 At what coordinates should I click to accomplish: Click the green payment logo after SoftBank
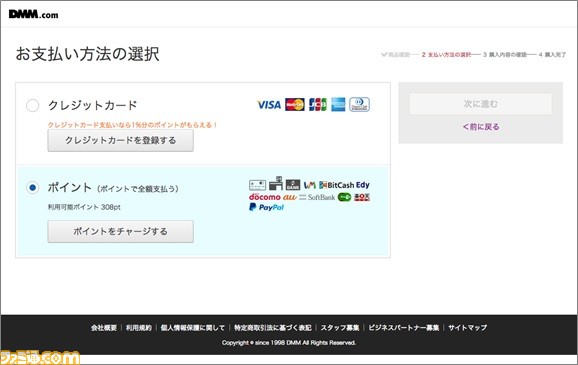pos(344,197)
